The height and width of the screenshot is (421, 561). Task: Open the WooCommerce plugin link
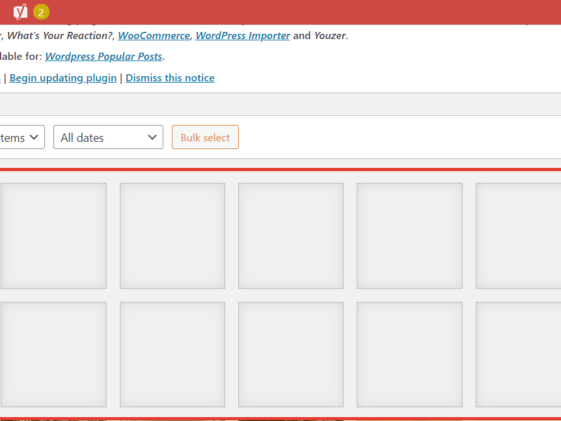click(154, 36)
